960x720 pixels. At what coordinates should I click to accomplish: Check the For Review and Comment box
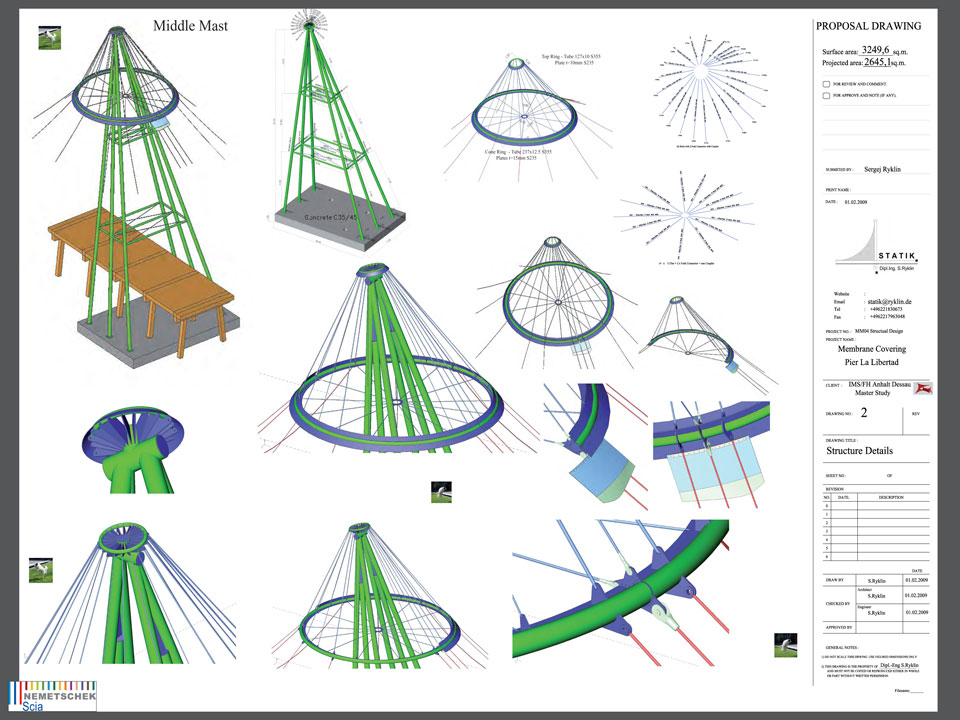coord(825,84)
